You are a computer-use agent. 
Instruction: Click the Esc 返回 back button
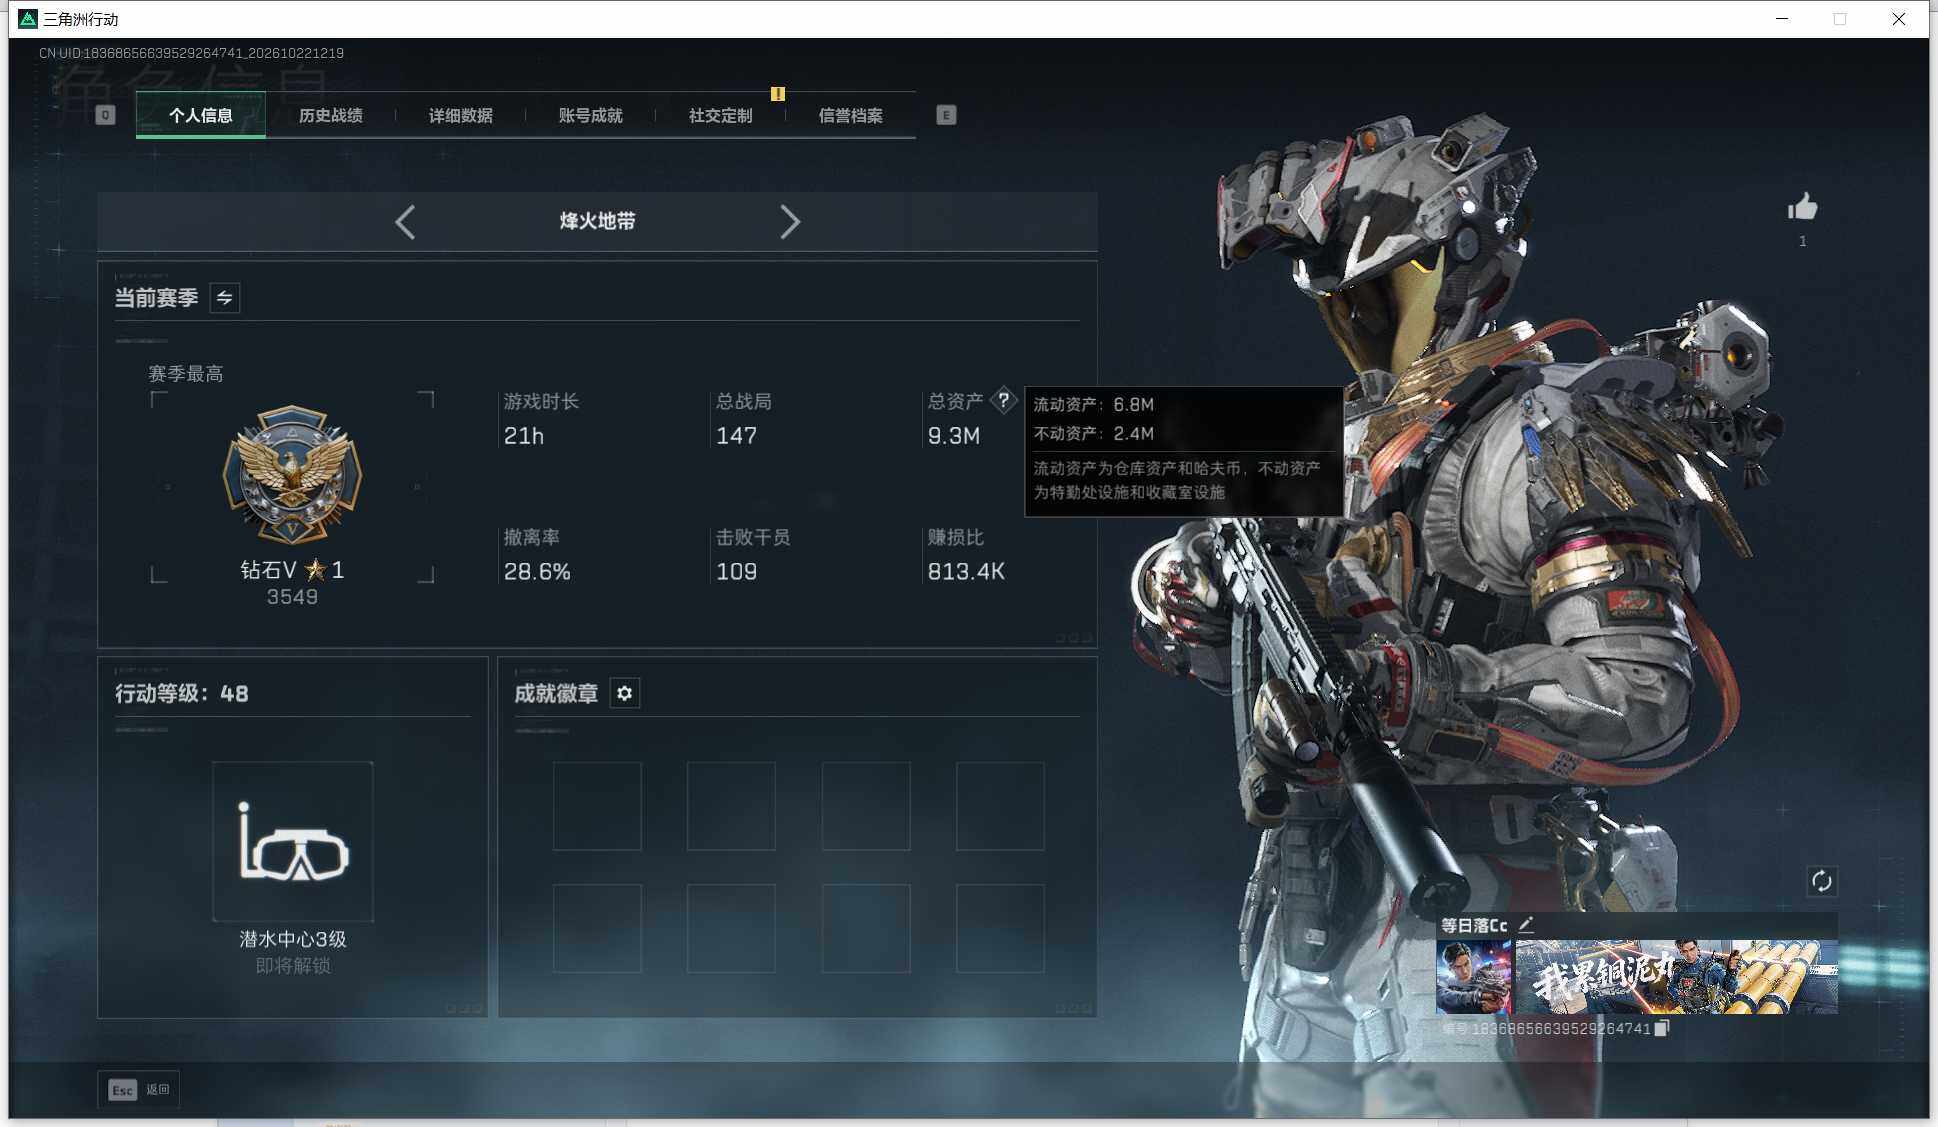139,1089
